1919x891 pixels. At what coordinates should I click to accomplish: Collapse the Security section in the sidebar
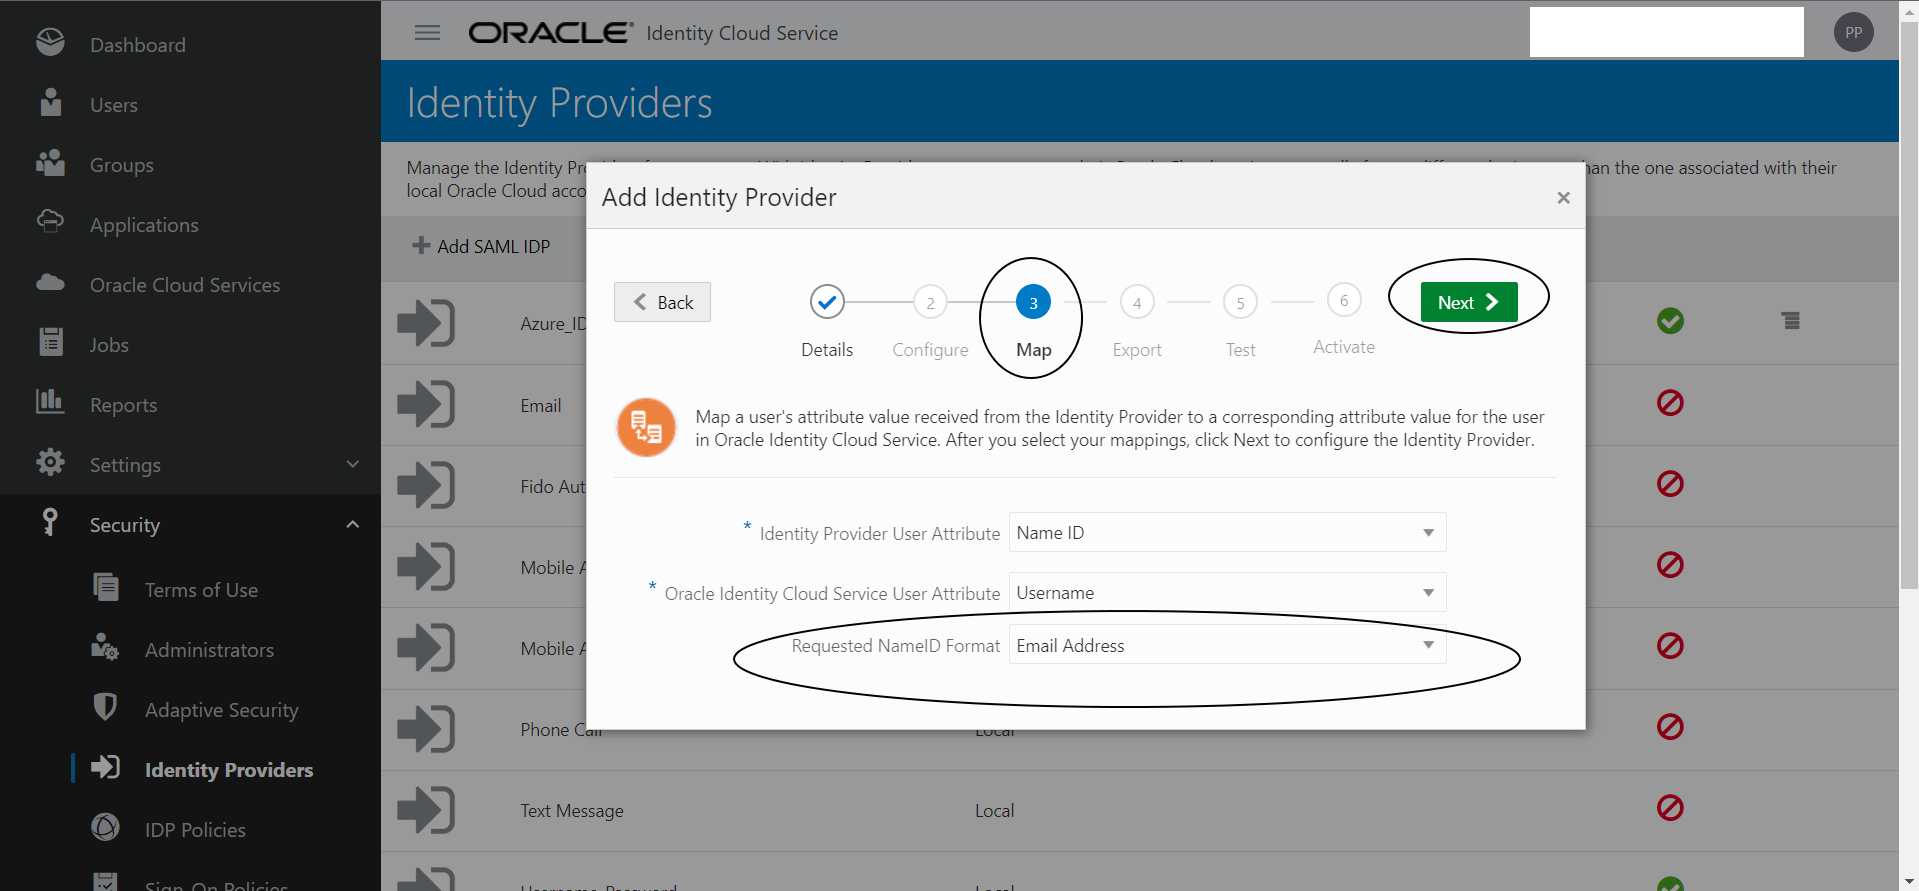pos(352,525)
